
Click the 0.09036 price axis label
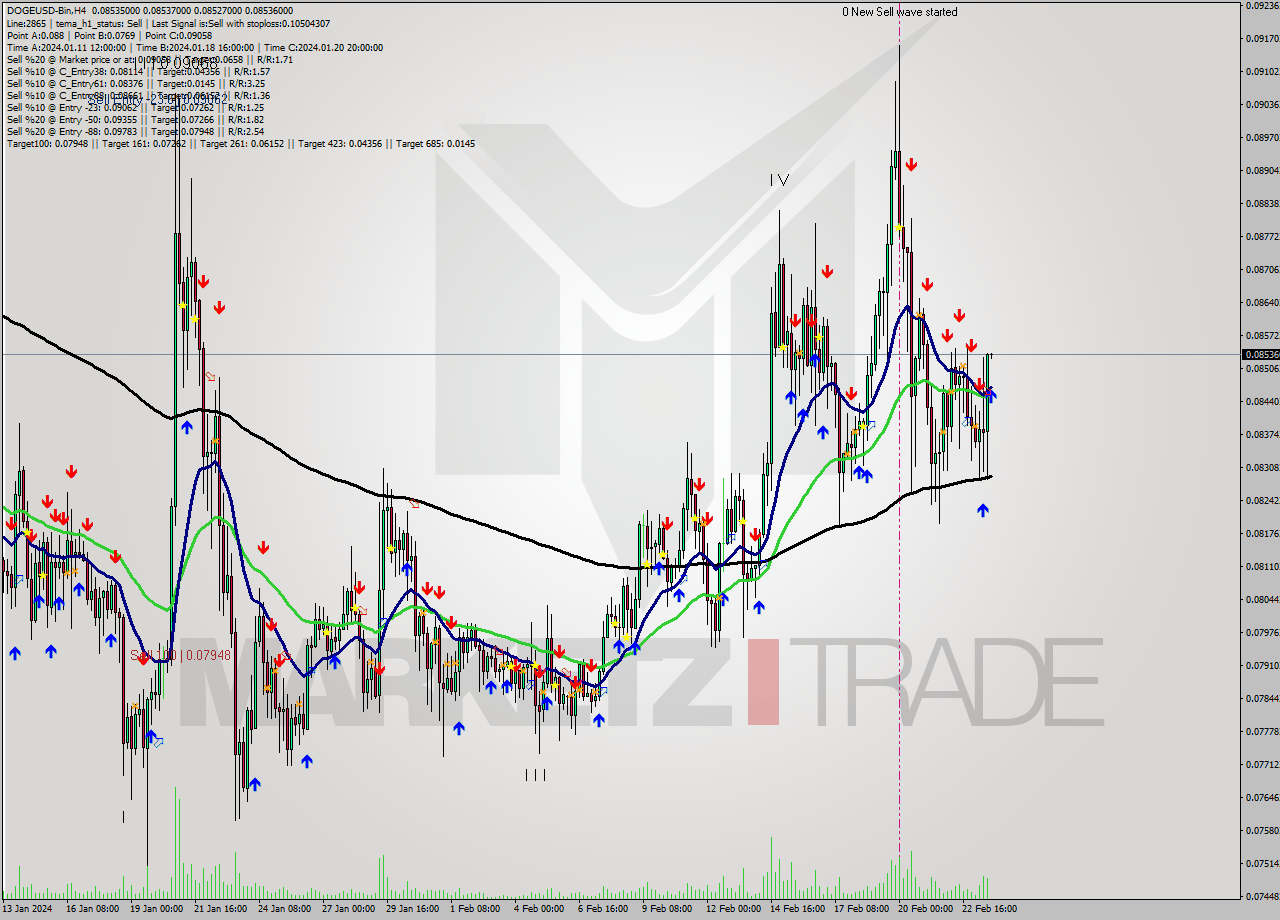pyautogui.click(x=1260, y=104)
